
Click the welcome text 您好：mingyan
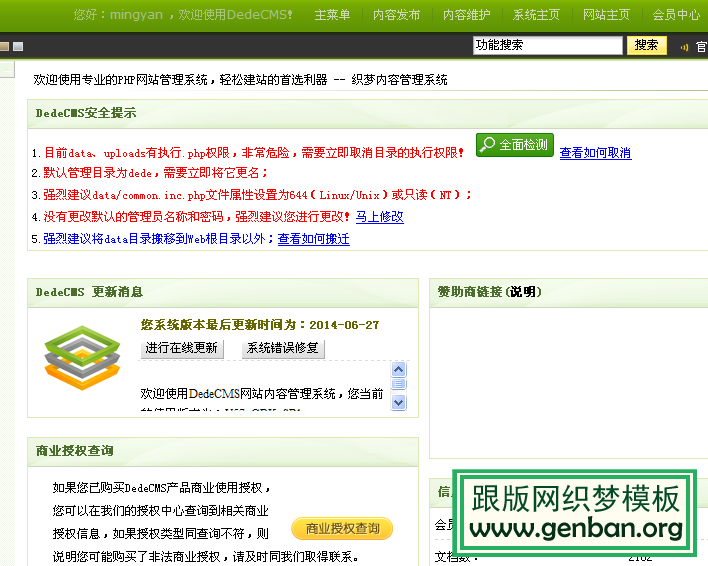118,15
